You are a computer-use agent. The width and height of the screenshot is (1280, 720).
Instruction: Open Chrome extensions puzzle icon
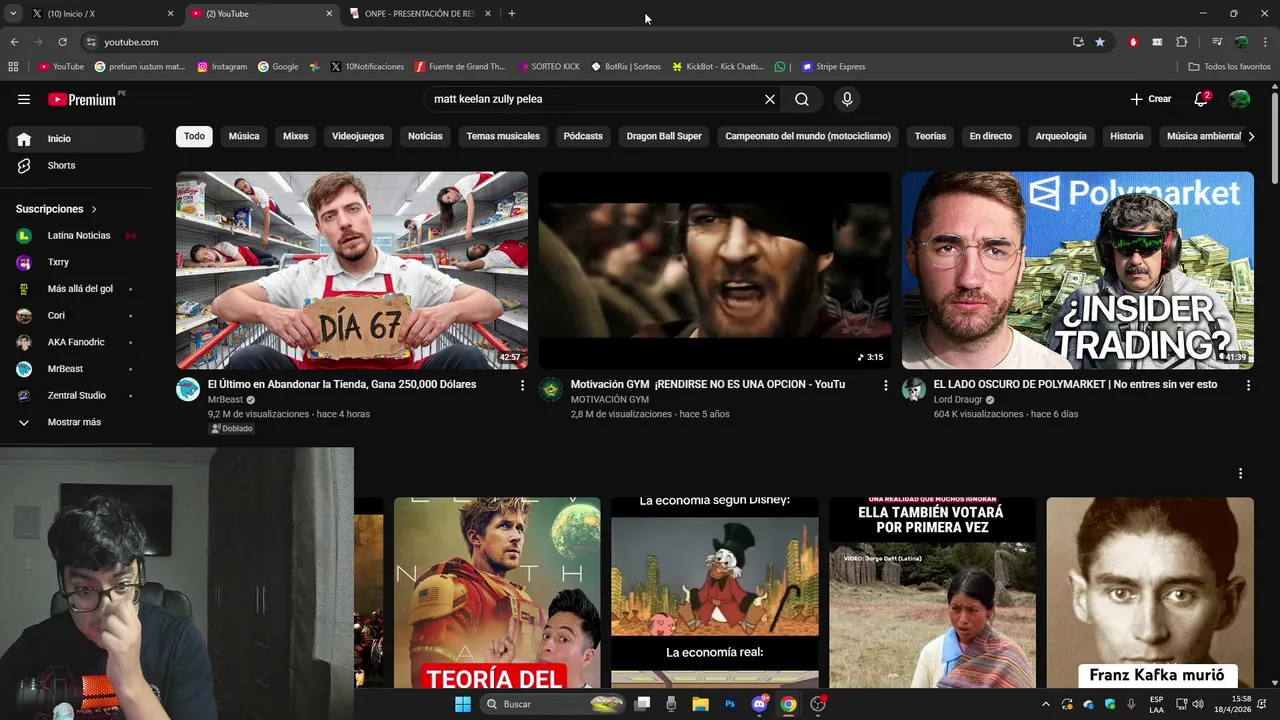click(x=1181, y=42)
